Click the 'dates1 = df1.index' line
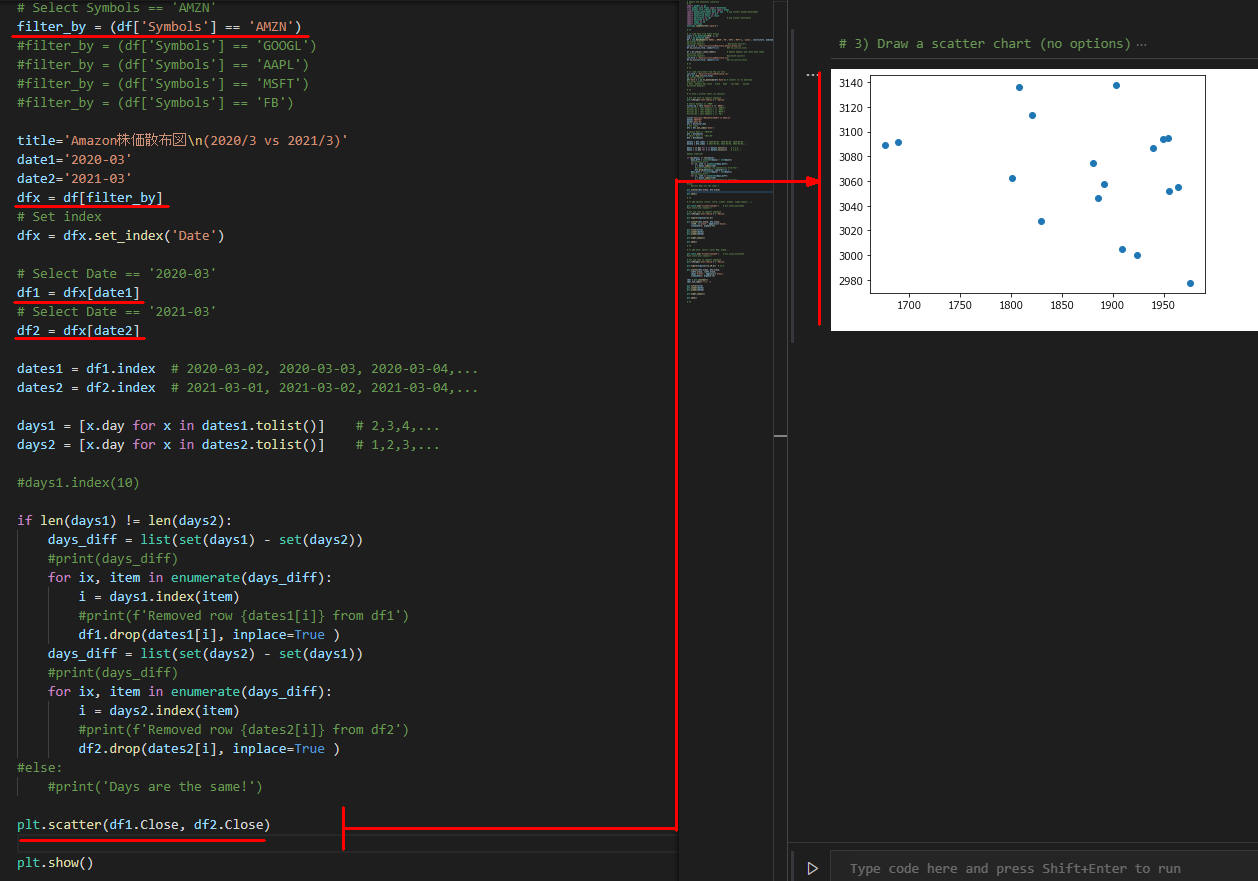 point(247,368)
